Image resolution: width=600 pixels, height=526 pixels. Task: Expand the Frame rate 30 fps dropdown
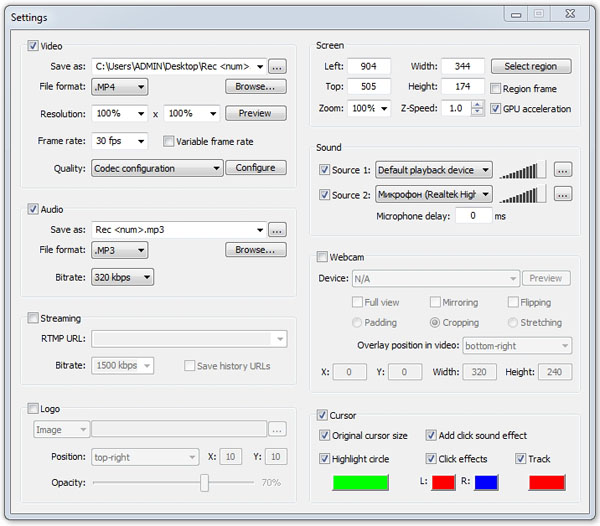click(119, 142)
